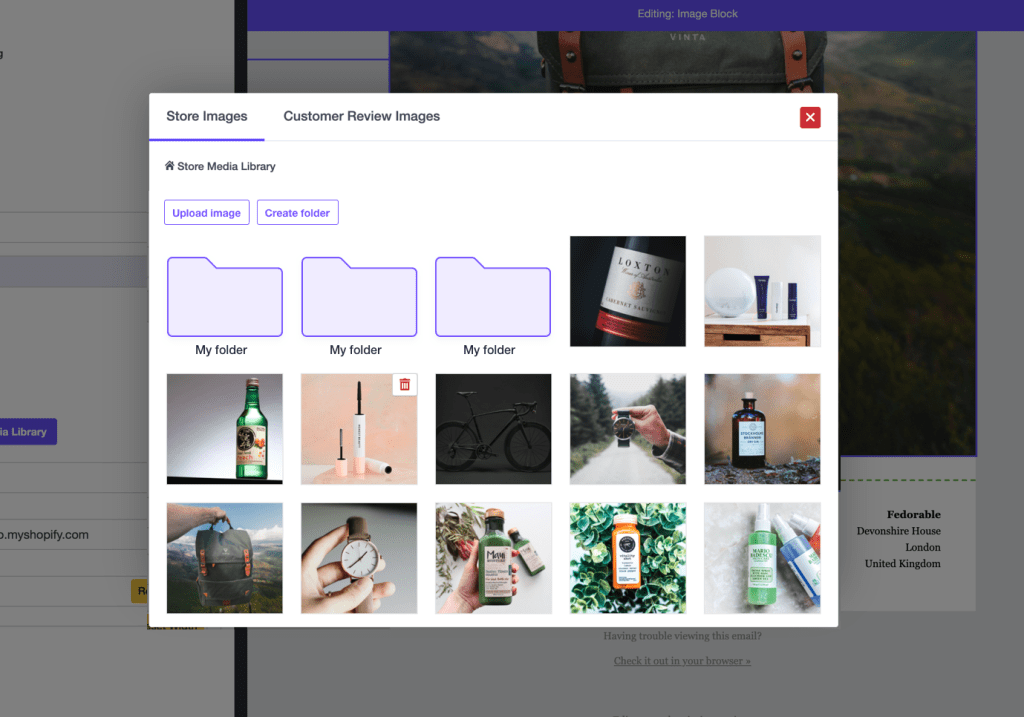
Task: Switch to Customer Review Images tab
Action: click(x=361, y=116)
